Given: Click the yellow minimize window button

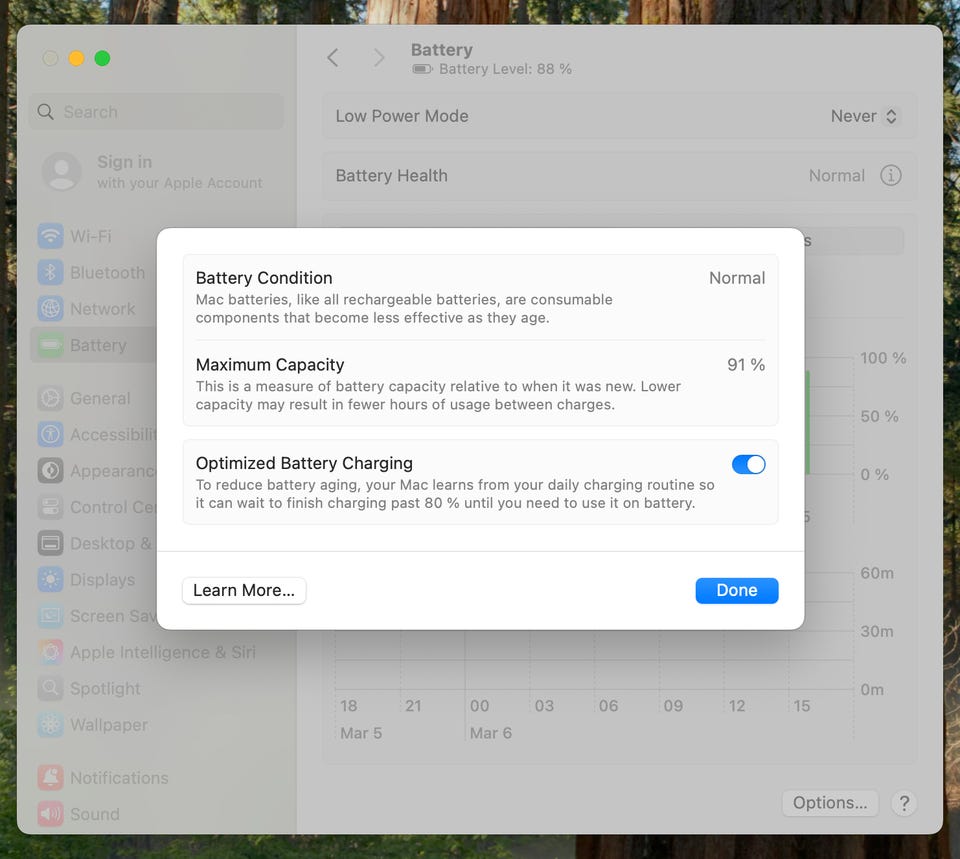Looking at the screenshot, I should click(76, 58).
